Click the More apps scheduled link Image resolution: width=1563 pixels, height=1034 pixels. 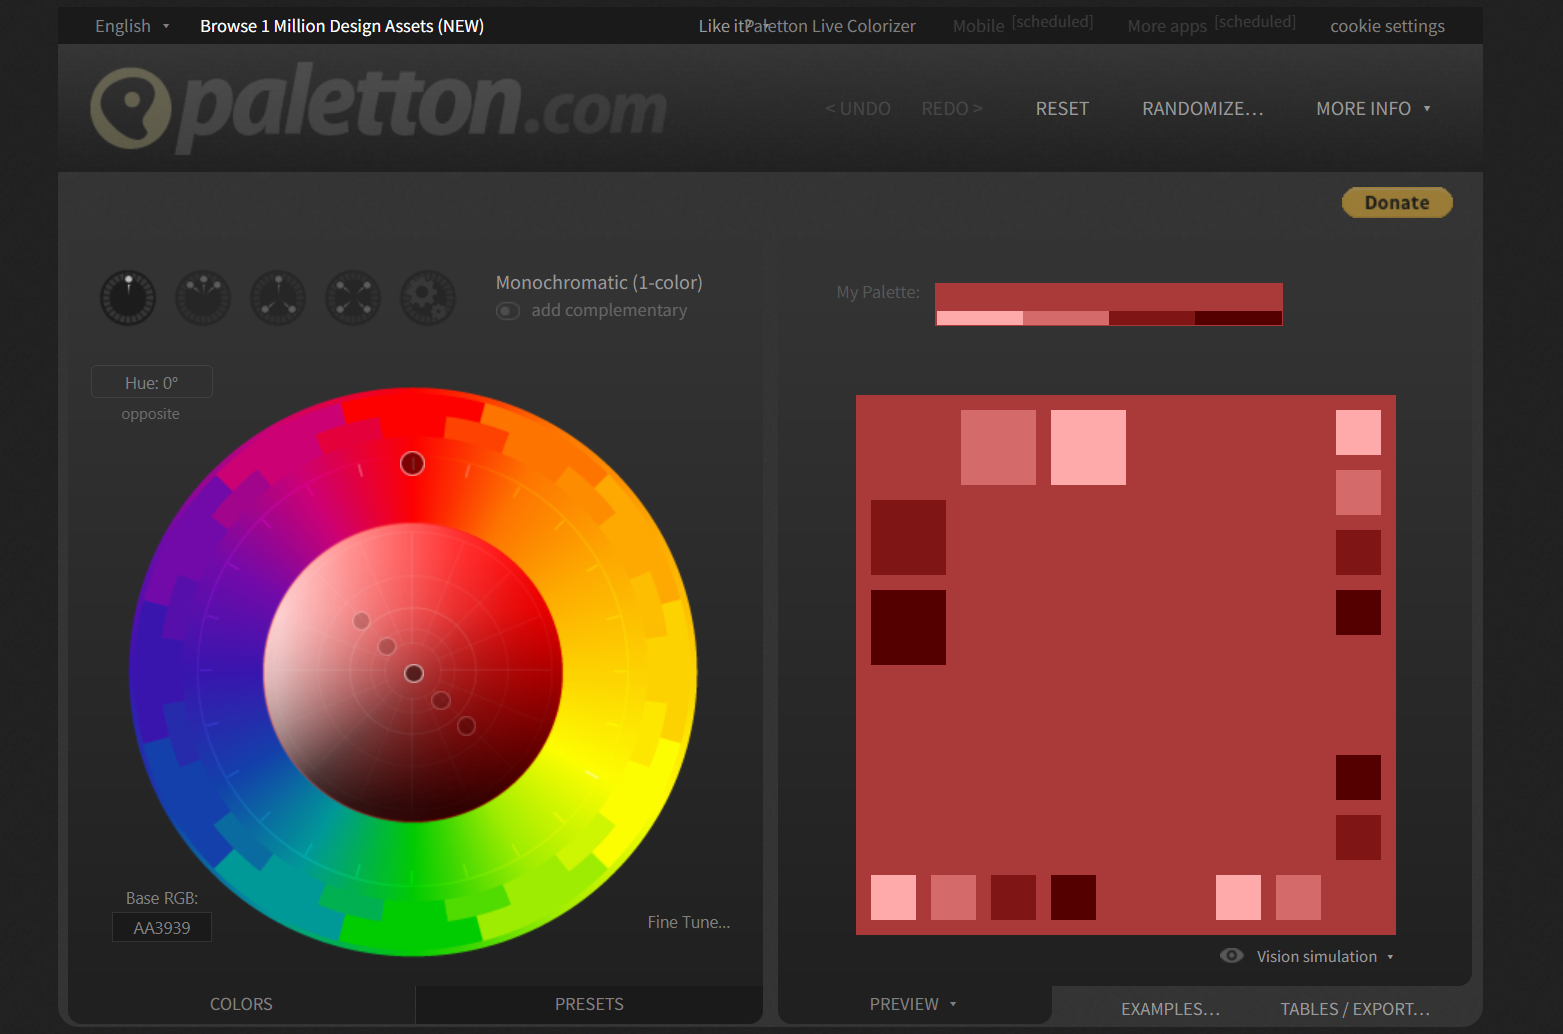[x=1212, y=24]
